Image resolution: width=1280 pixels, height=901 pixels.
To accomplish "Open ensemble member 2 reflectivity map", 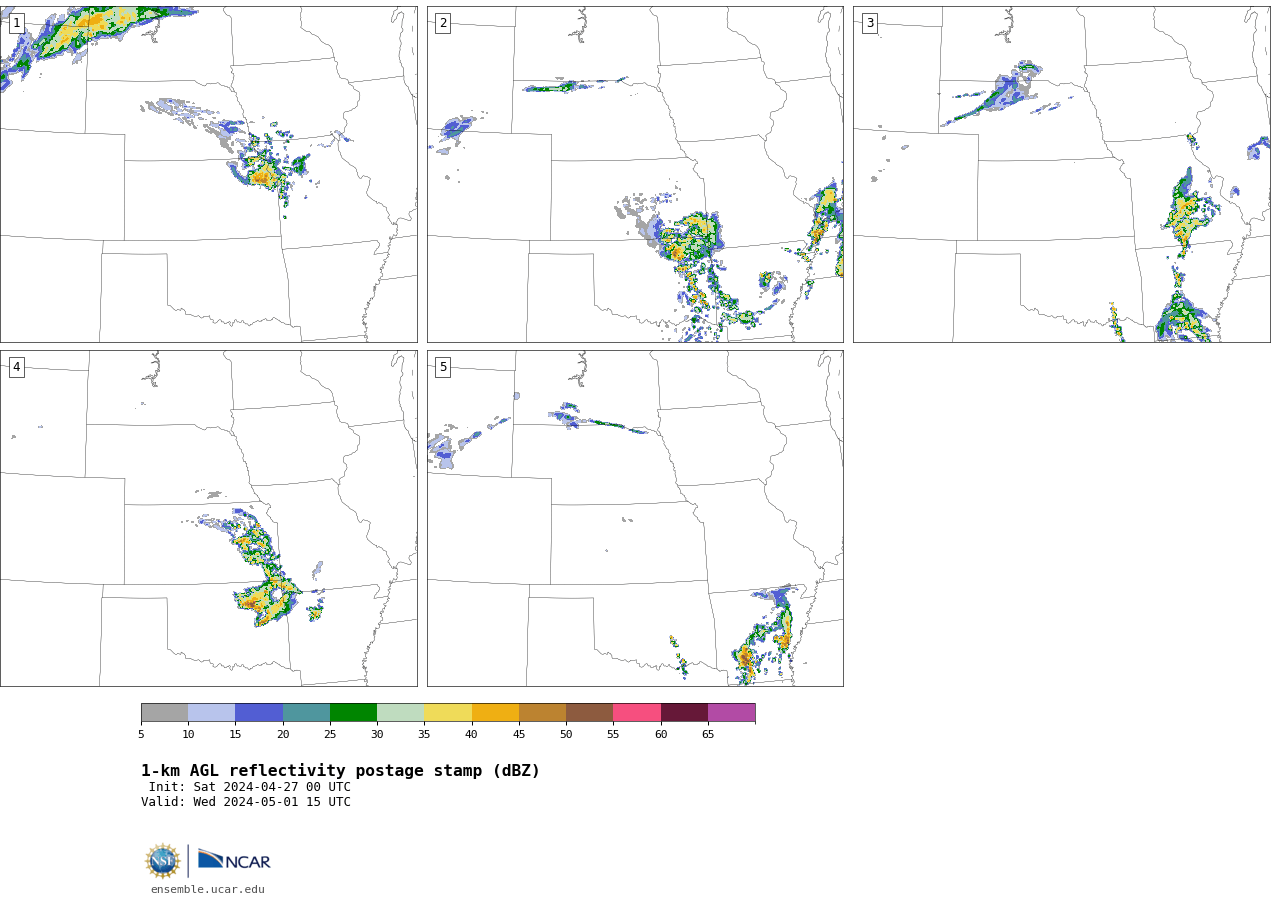I will pyautogui.click(x=635, y=174).
